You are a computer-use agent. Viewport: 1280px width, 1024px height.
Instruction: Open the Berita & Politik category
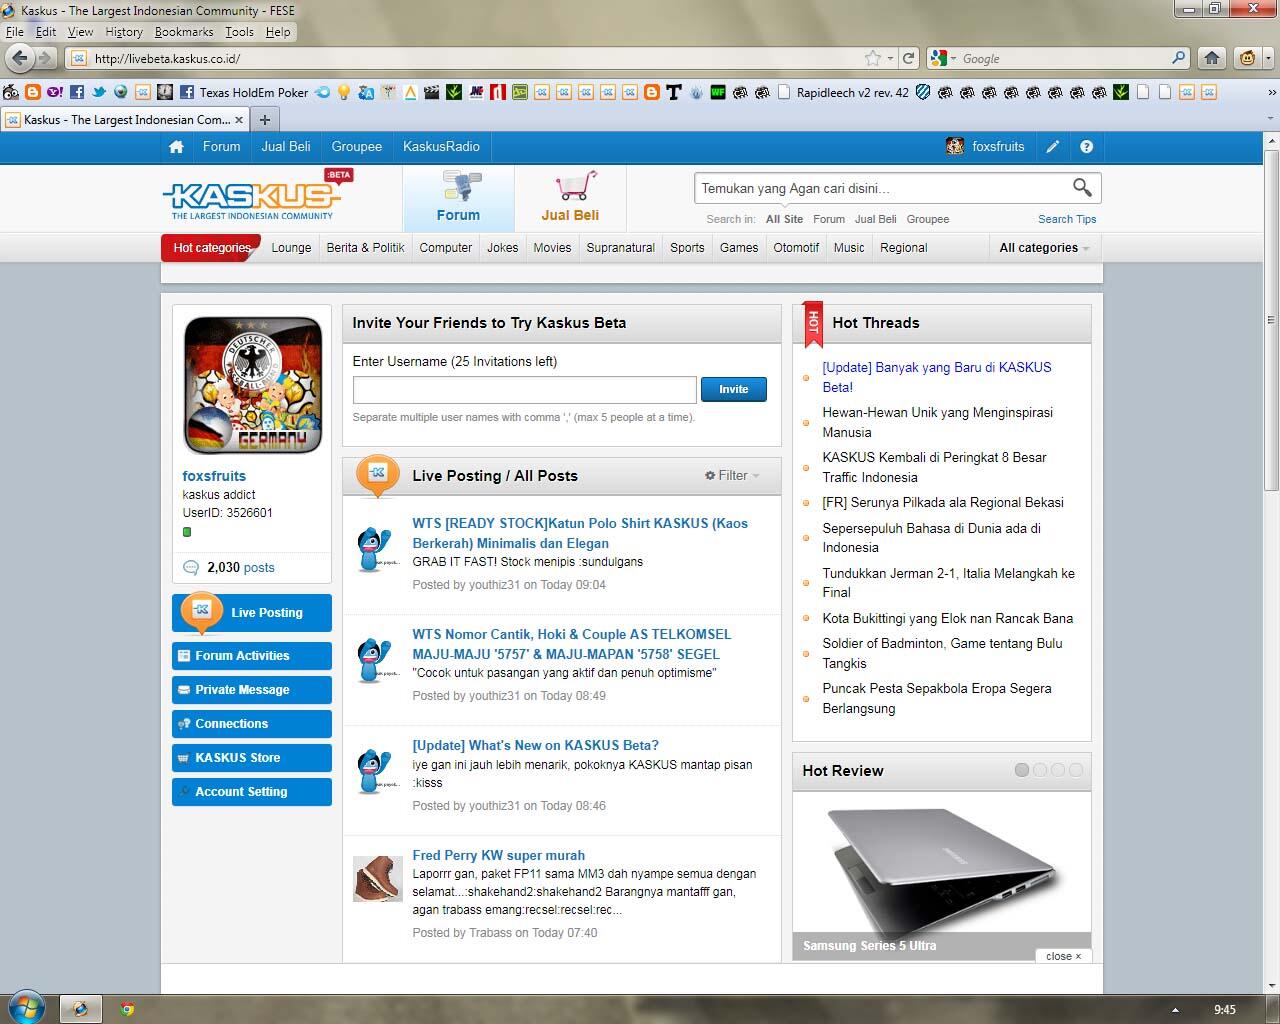click(x=365, y=248)
